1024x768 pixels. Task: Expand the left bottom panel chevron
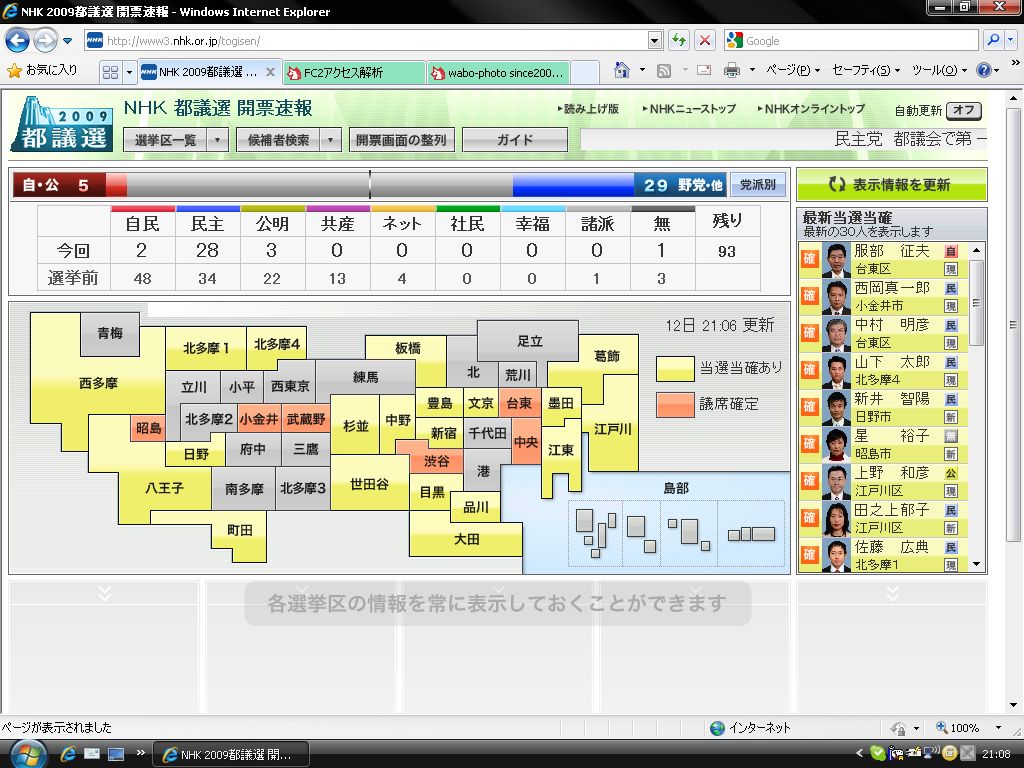click(x=104, y=592)
